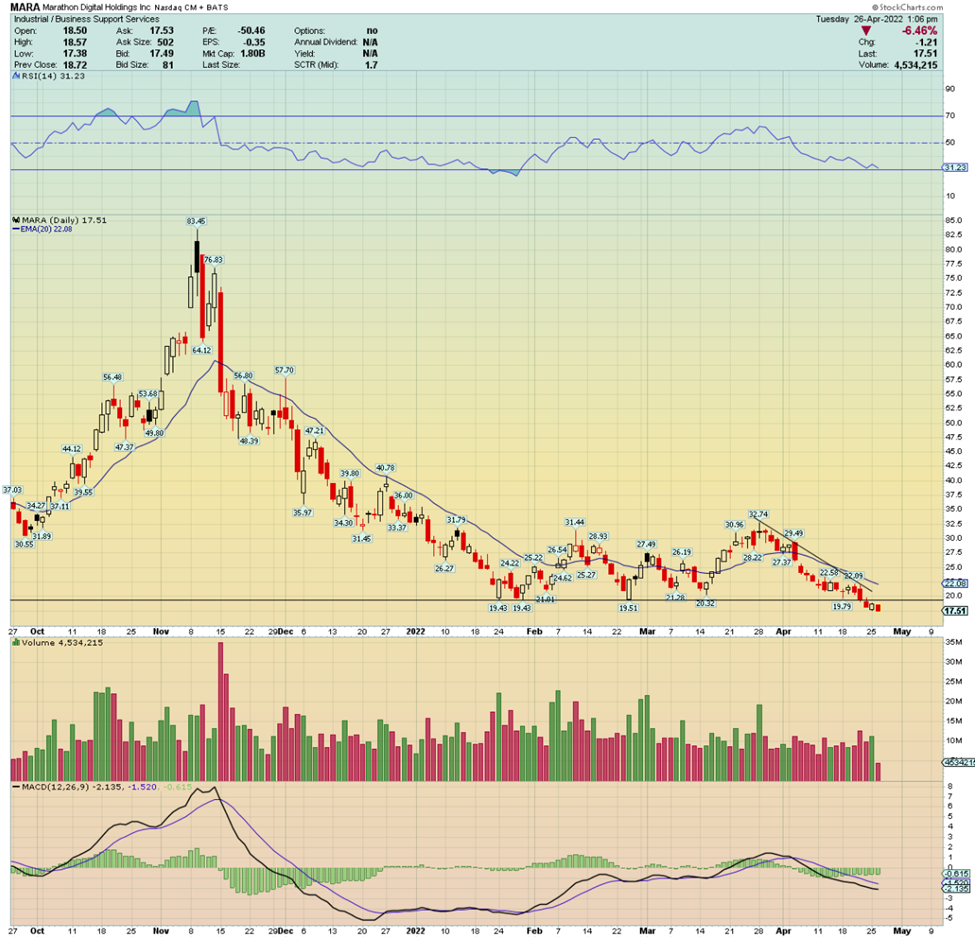Click the 40.78 price label
Screen dimensions: 975x937
[x=385, y=468]
